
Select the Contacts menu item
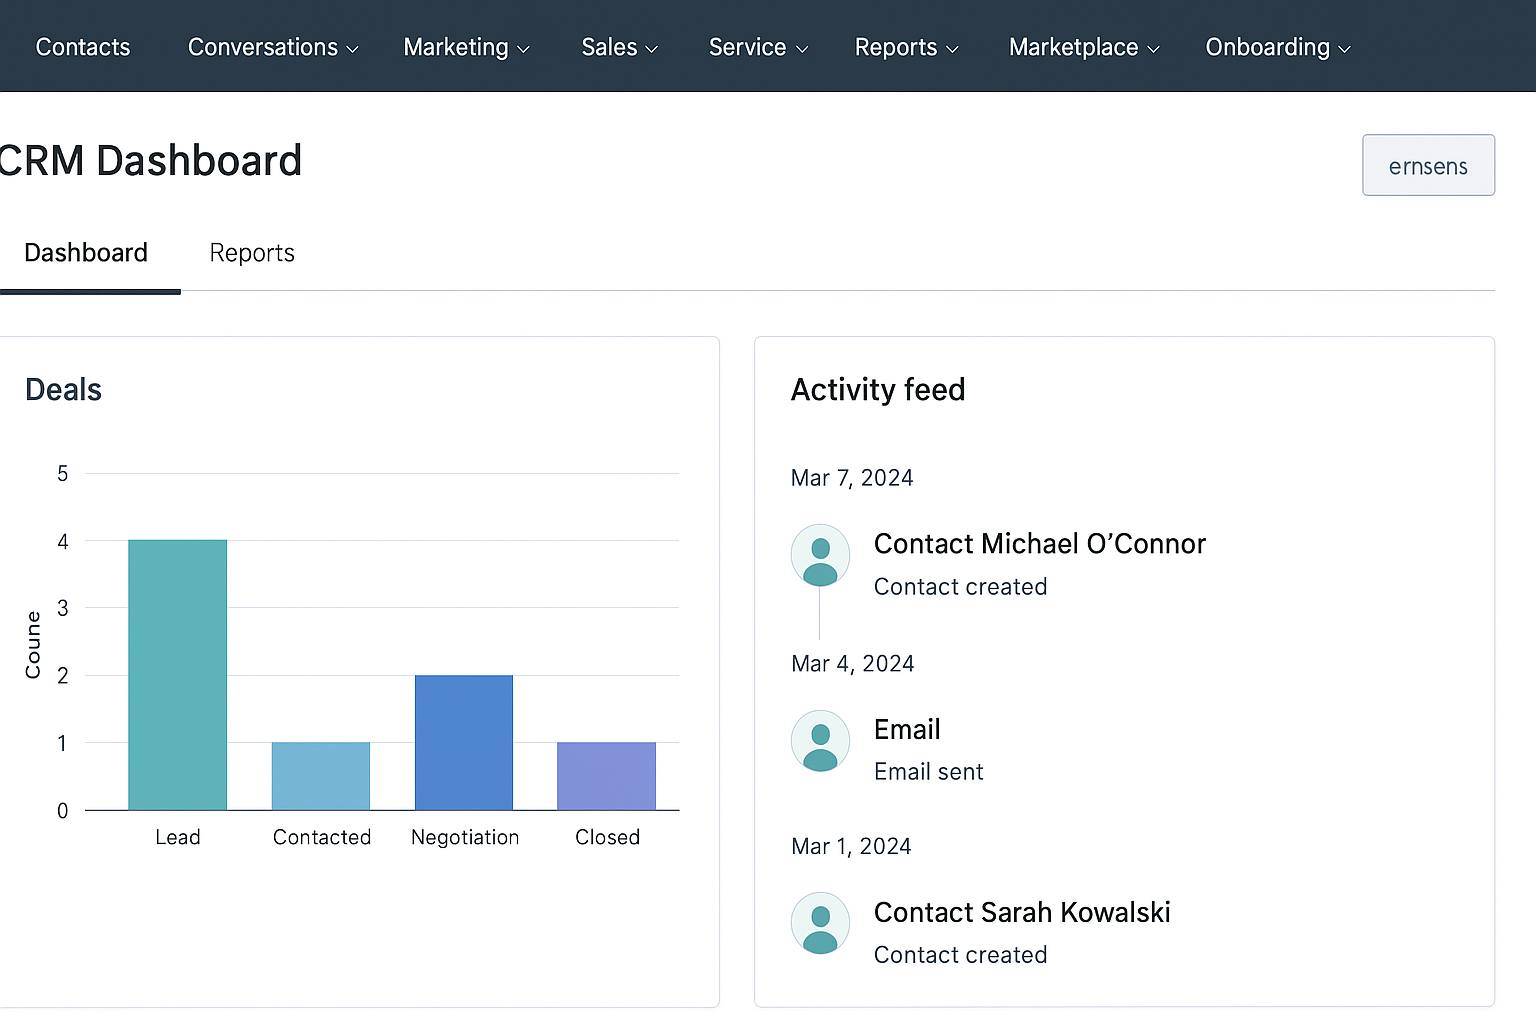82,47
